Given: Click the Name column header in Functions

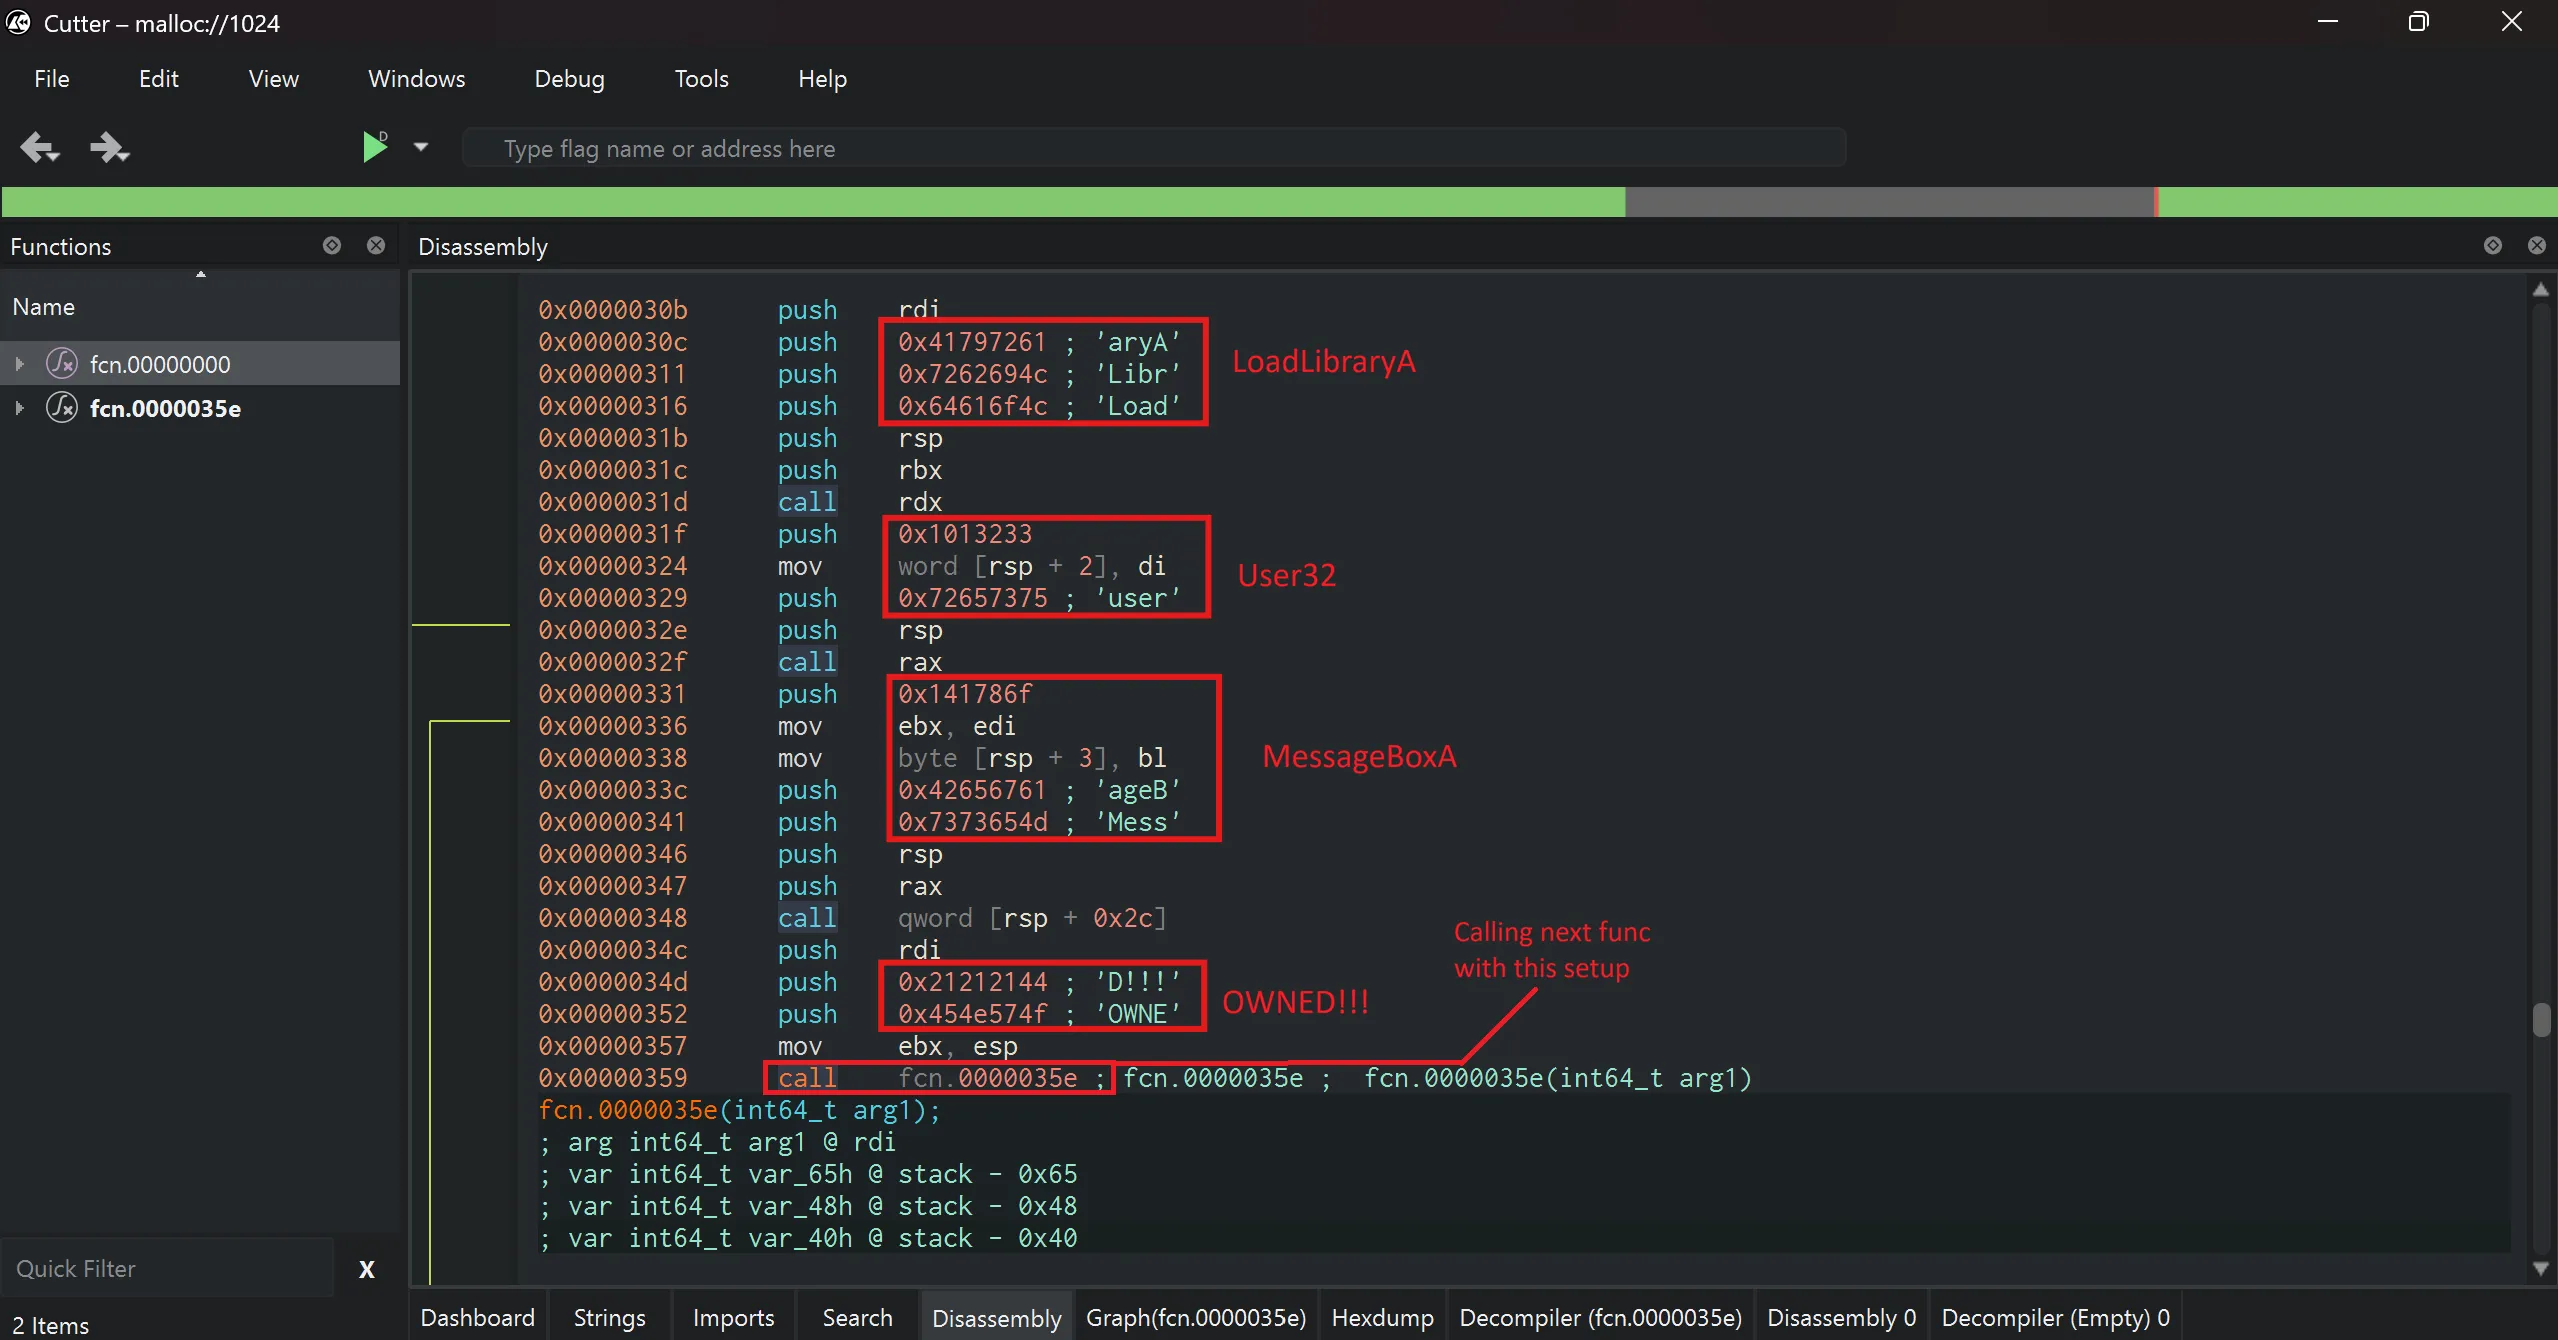Looking at the screenshot, I should click(44, 307).
